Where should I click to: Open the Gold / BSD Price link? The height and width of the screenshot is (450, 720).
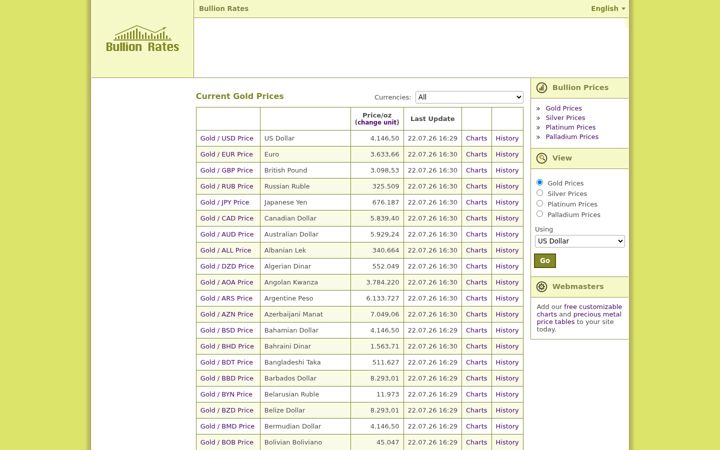pyautogui.click(x=226, y=331)
